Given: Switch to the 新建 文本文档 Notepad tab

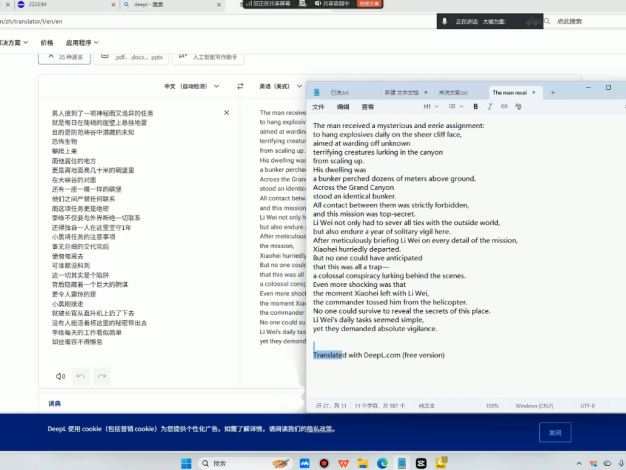Looking at the screenshot, I should pyautogui.click(x=402, y=93).
